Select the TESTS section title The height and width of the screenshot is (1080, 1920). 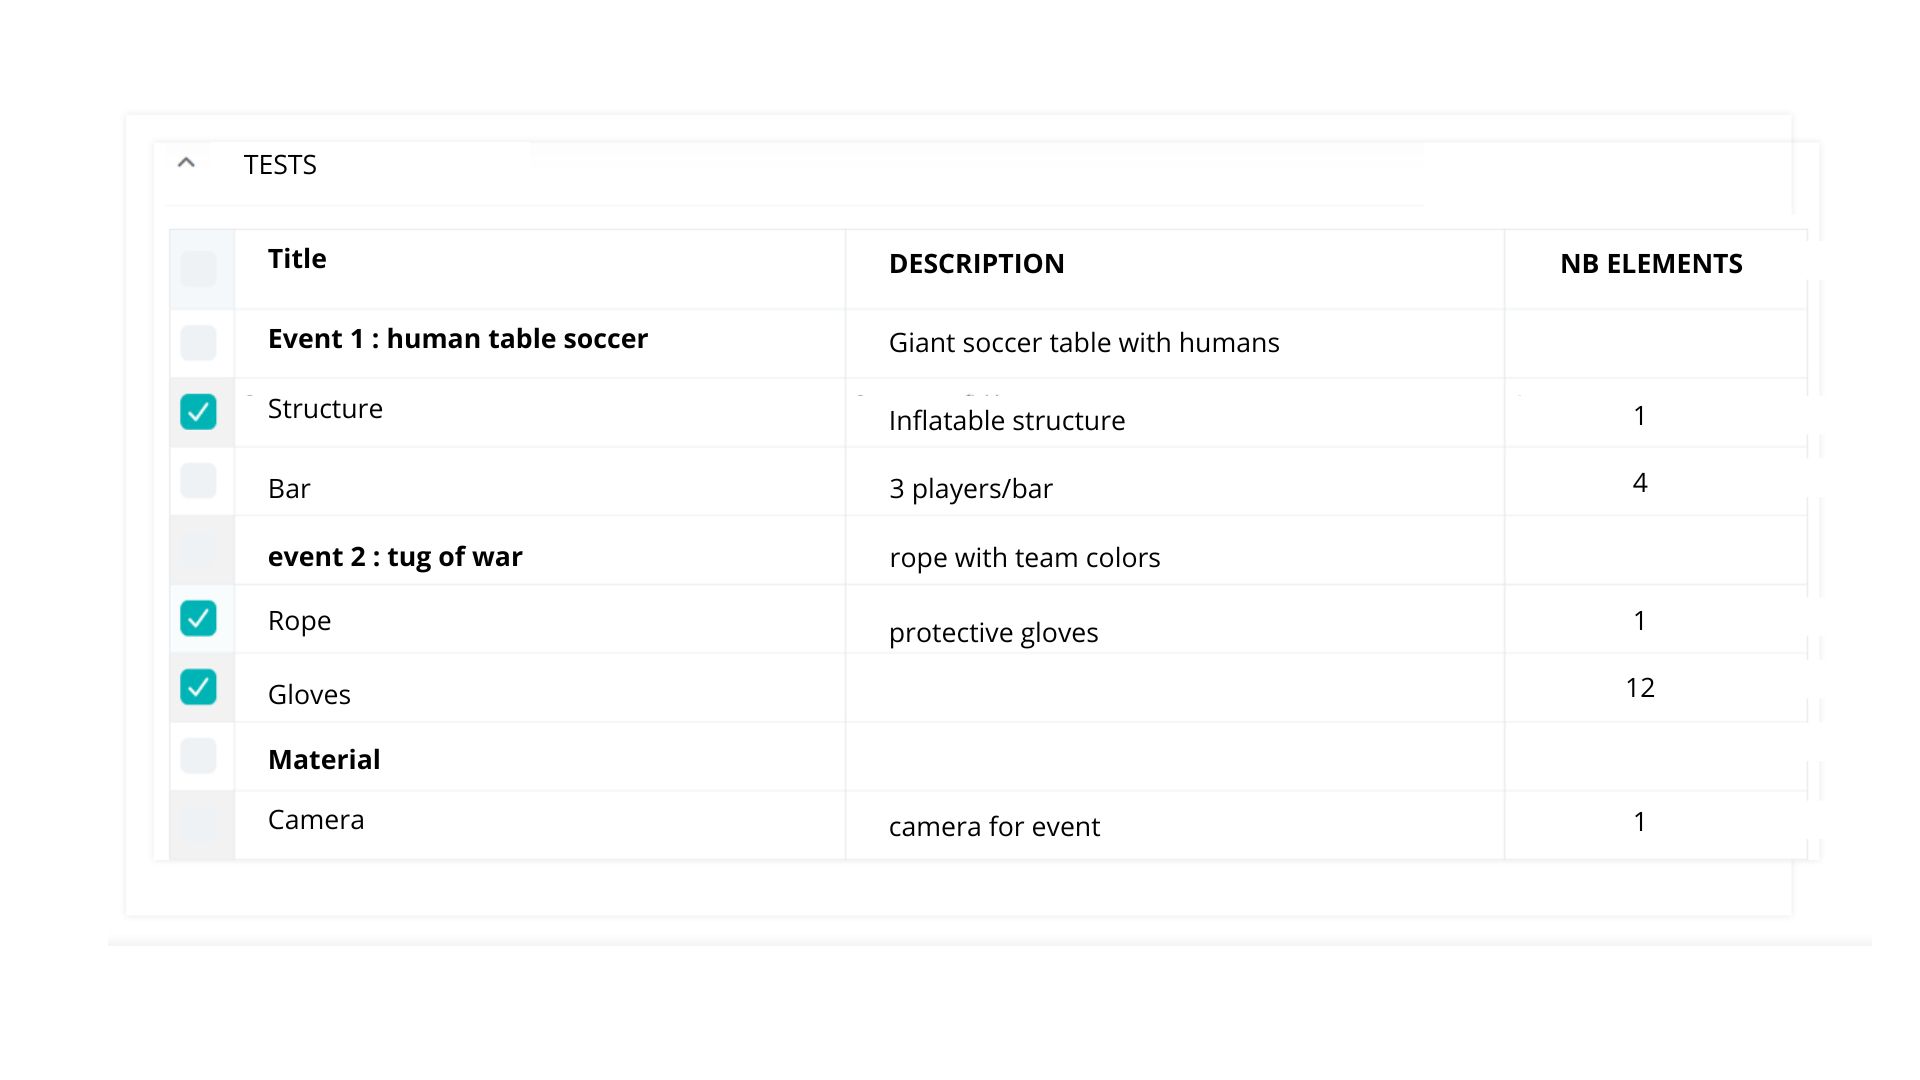tap(280, 165)
